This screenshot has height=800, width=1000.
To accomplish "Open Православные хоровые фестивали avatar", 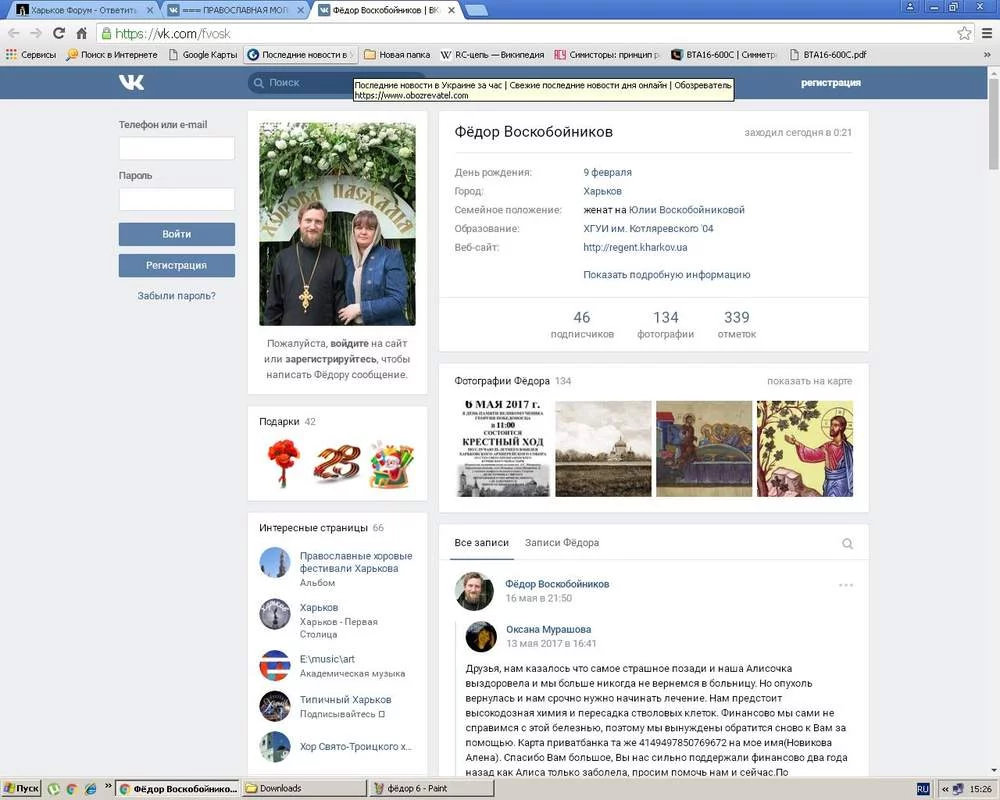I will point(275,562).
